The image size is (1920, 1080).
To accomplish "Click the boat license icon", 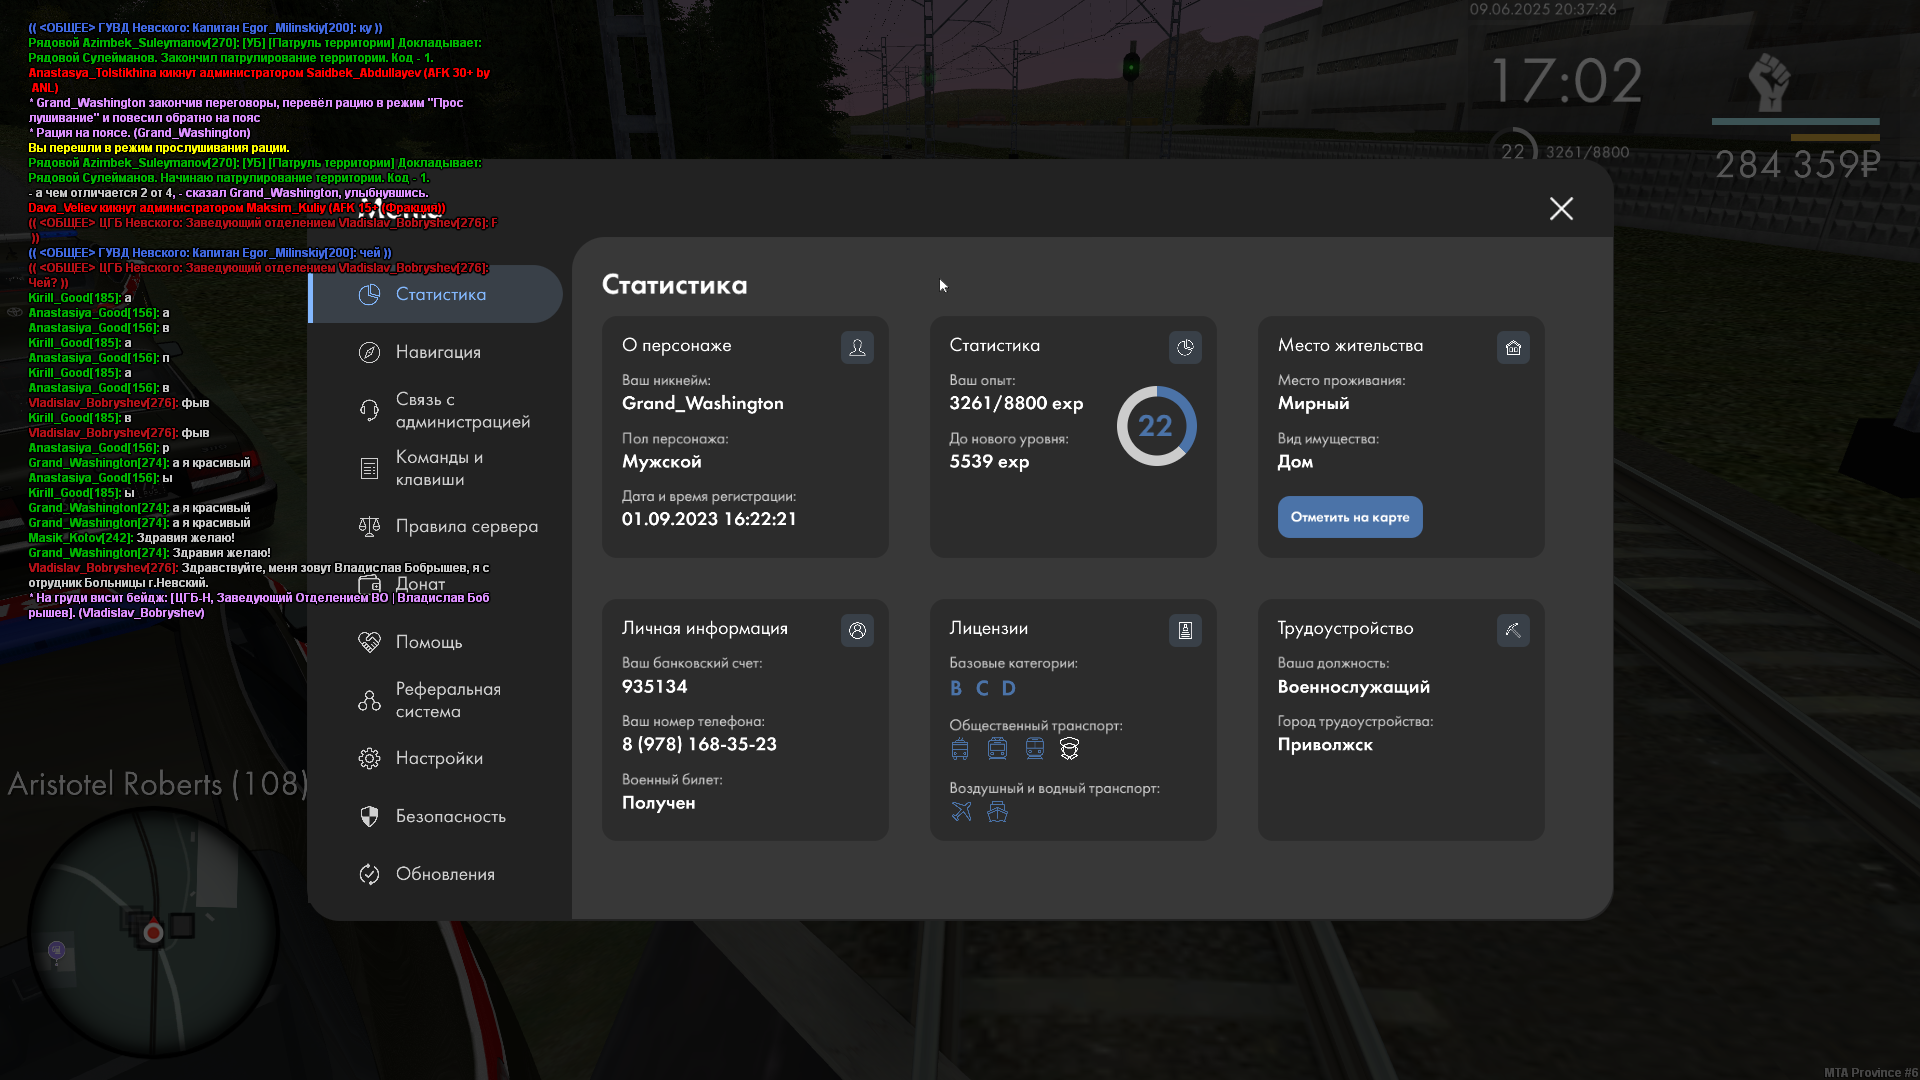I will (x=997, y=811).
